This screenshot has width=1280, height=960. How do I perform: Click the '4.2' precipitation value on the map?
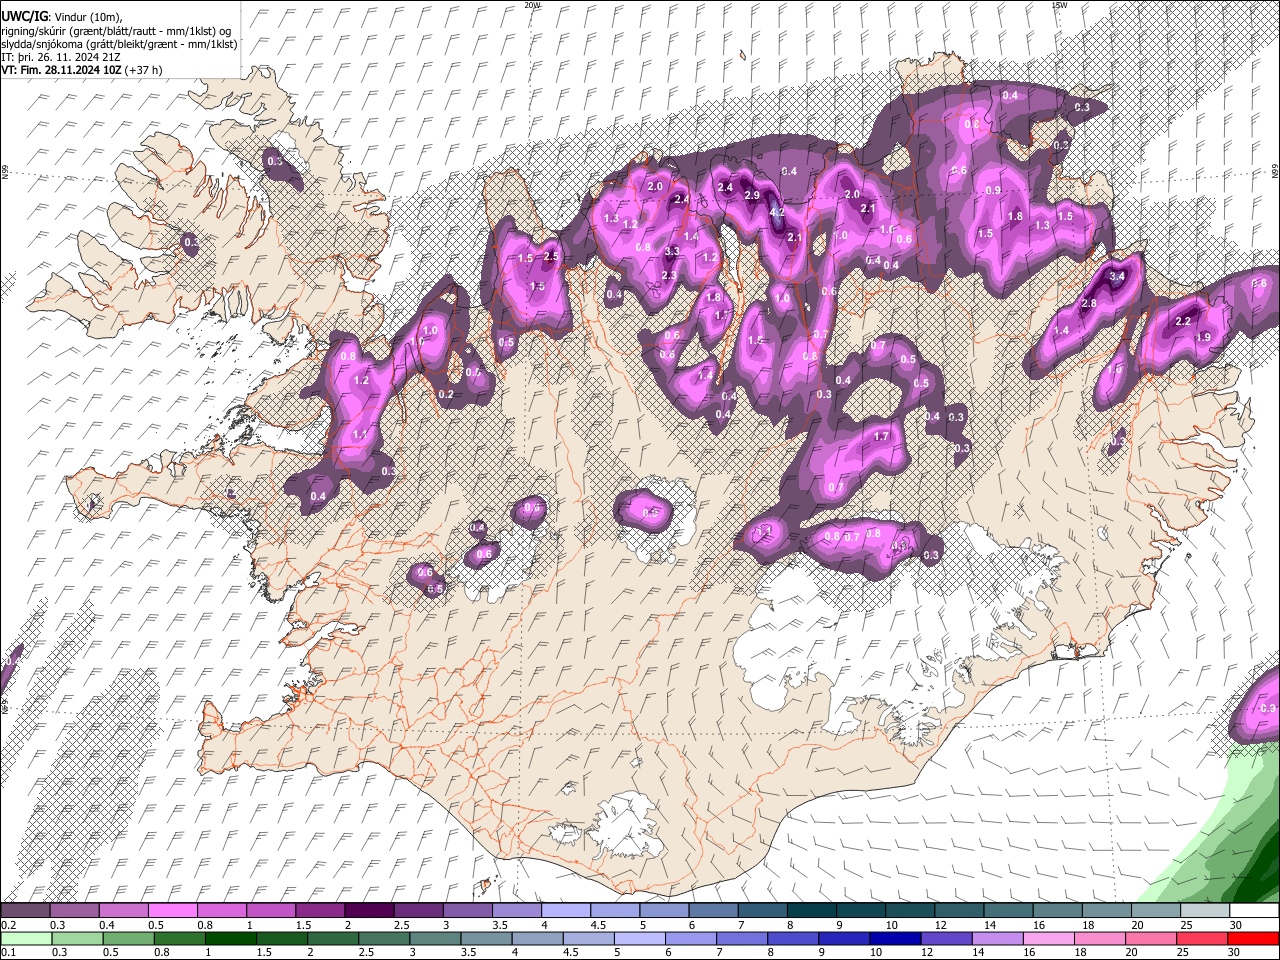tap(778, 213)
